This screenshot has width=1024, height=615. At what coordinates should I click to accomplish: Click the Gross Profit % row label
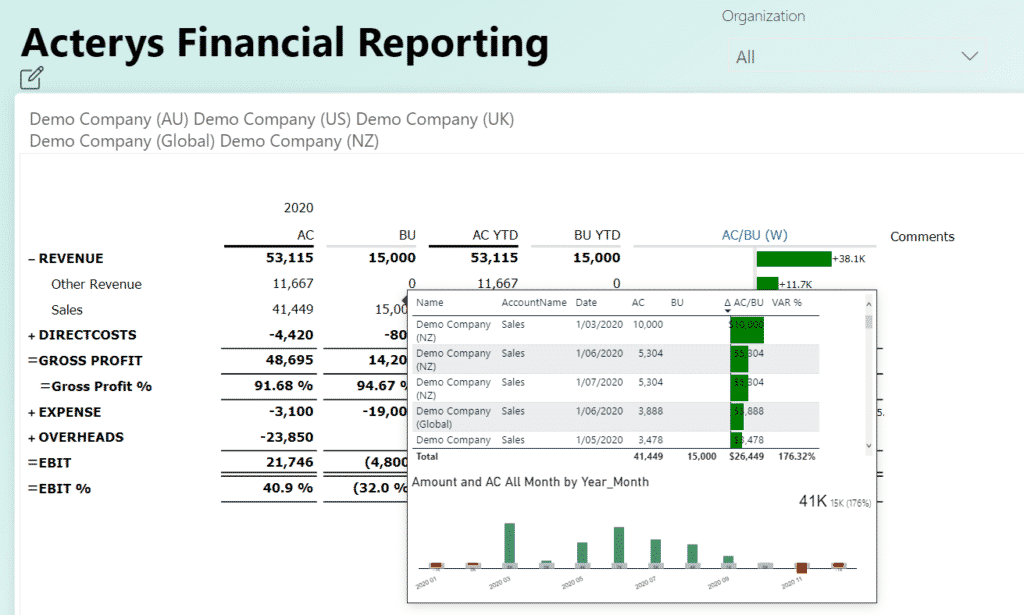click(x=101, y=386)
